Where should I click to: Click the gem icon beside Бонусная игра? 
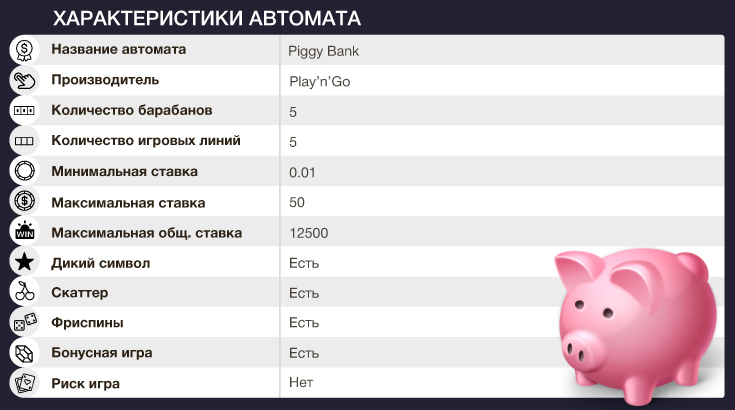click(x=23, y=353)
